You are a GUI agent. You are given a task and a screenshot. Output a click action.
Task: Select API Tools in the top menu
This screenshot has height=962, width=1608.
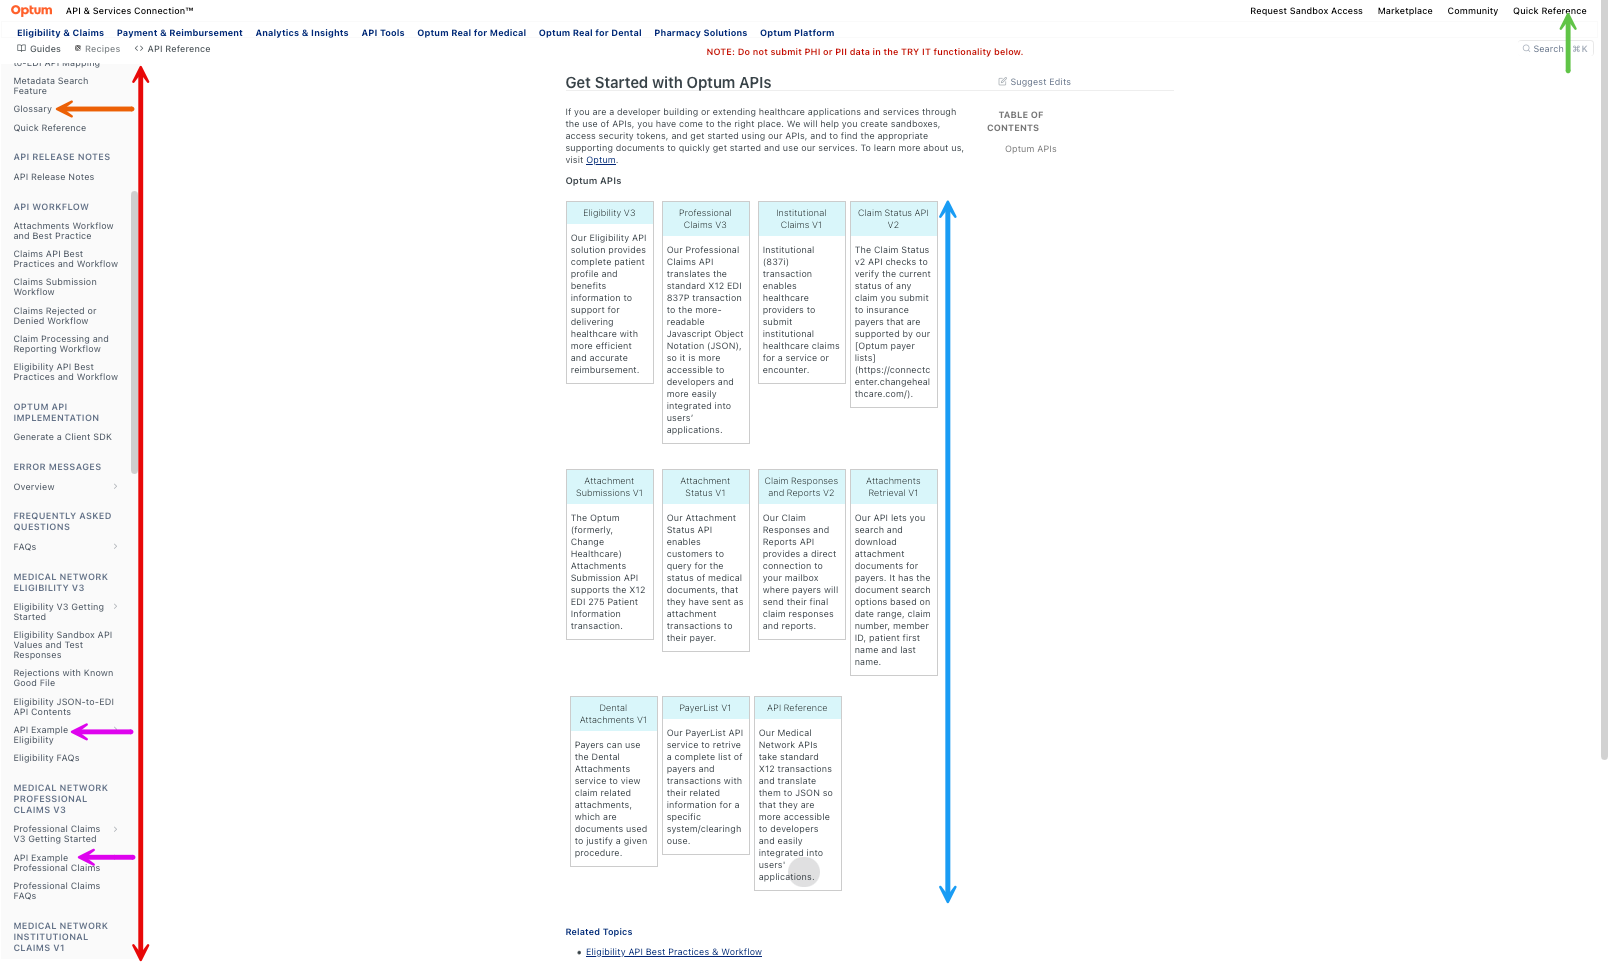coord(383,33)
